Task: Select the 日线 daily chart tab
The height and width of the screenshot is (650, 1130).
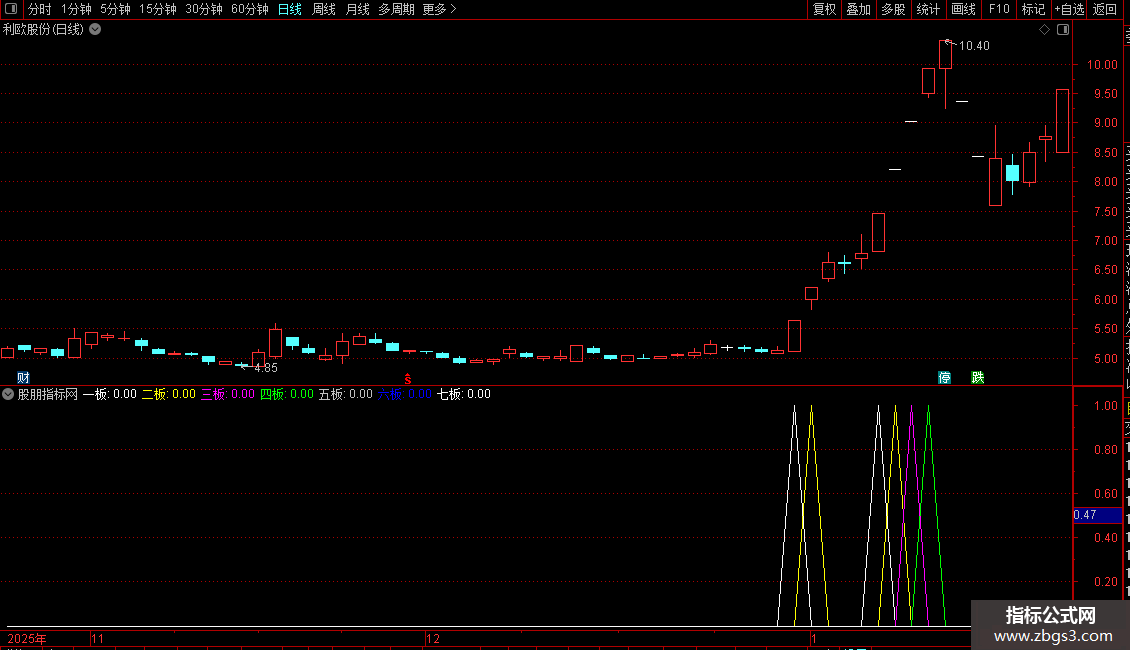Action: click(x=290, y=9)
